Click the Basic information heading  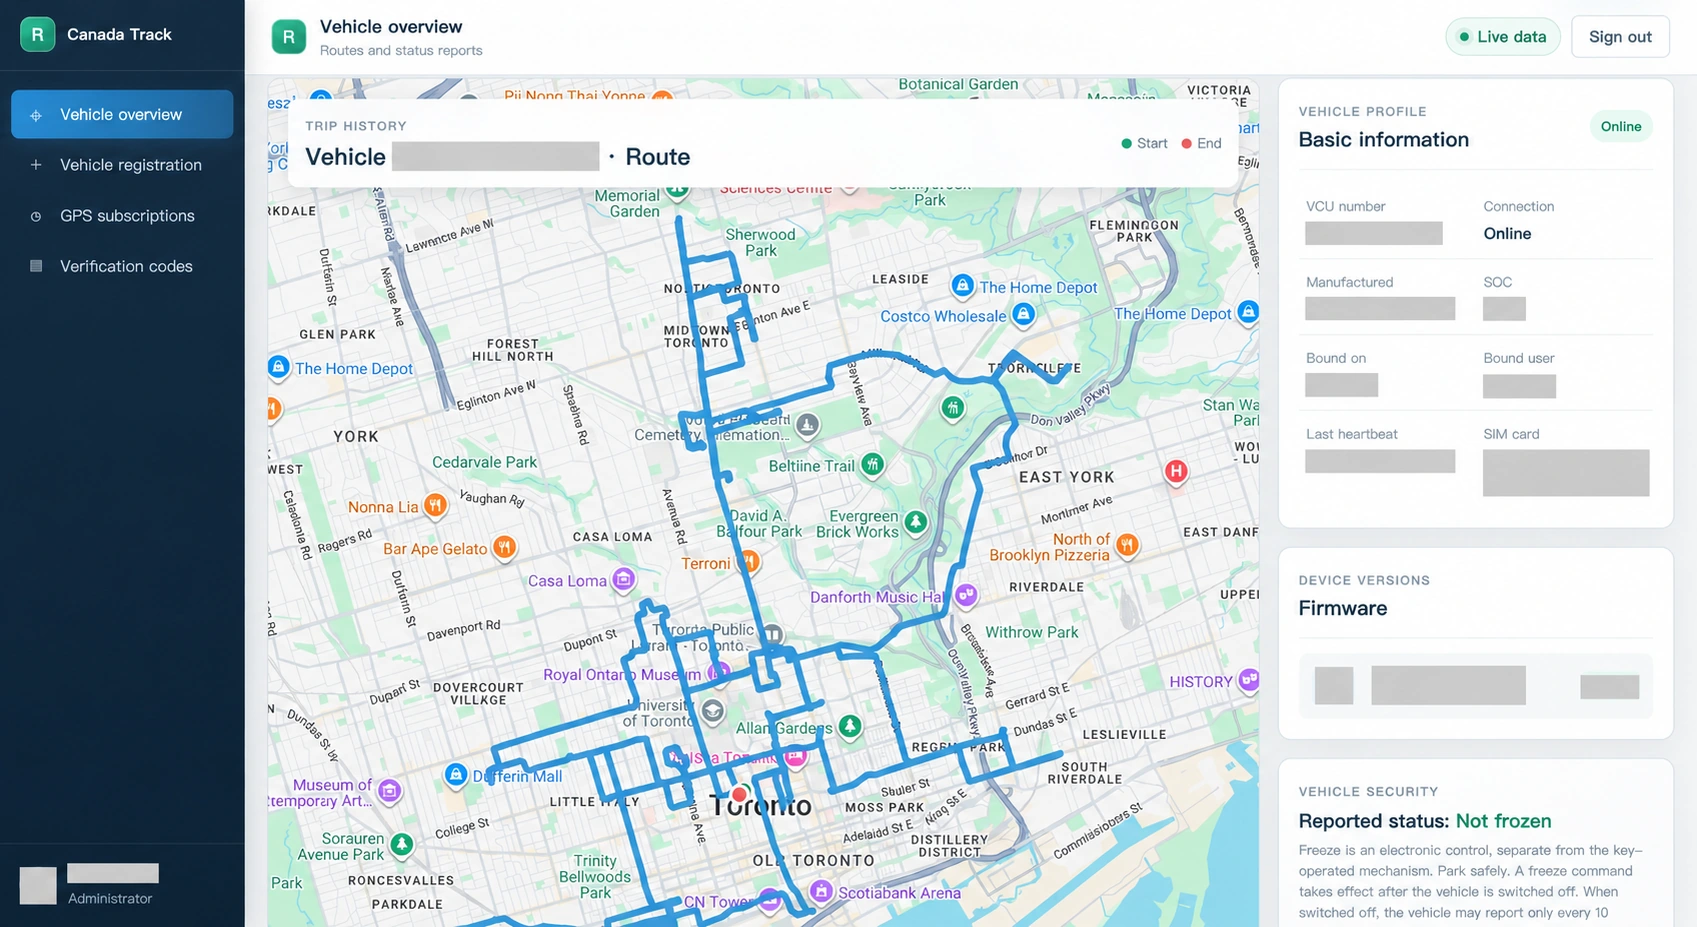tap(1384, 139)
